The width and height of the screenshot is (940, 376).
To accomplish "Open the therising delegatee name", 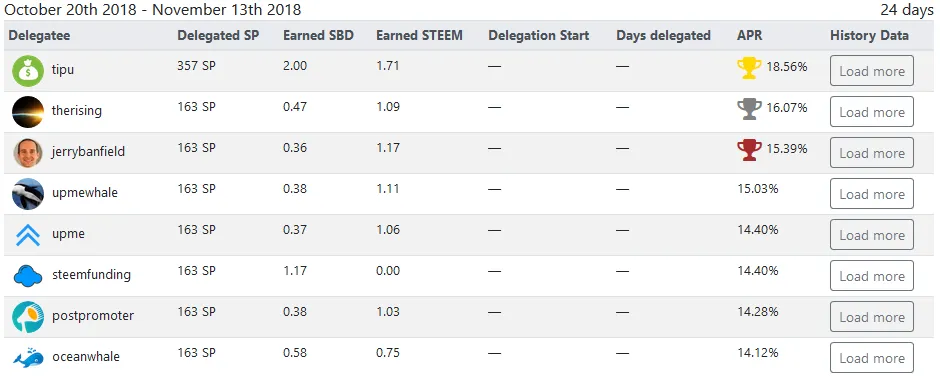I will click(x=77, y=111).
